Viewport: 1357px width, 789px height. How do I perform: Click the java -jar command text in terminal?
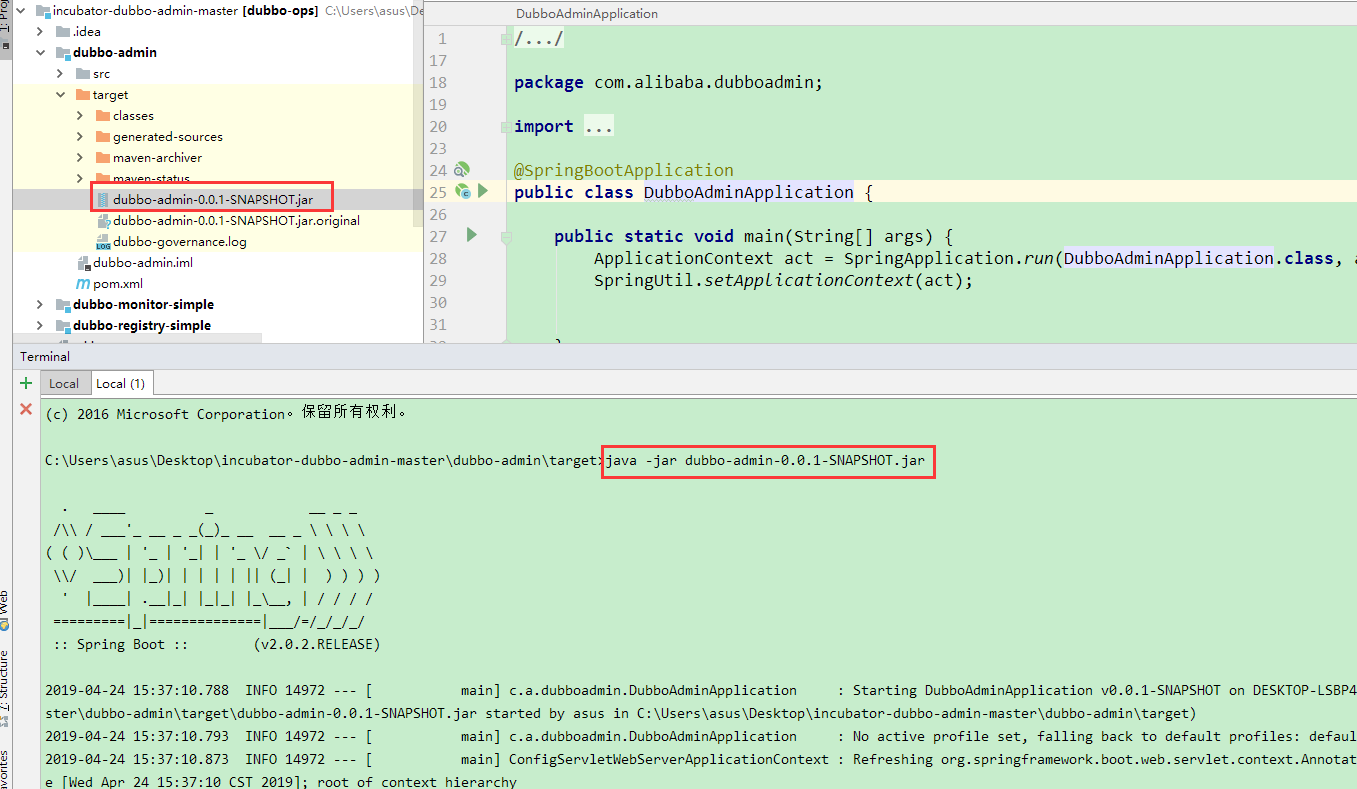point(765,461)
